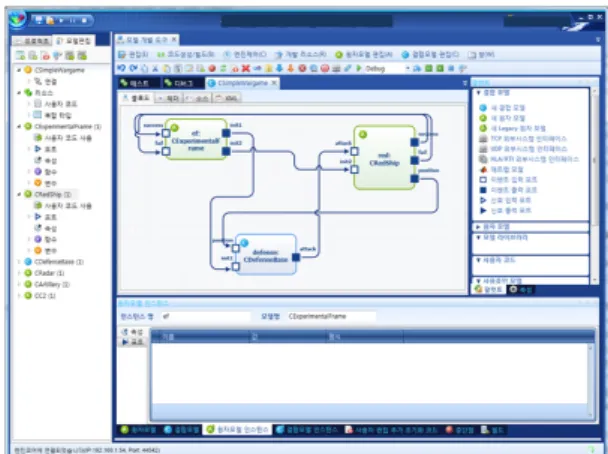The height and width of the screenshot is (454, 608).
Task: Click the red ball icon in toolbar
Action: pos(212,69)
